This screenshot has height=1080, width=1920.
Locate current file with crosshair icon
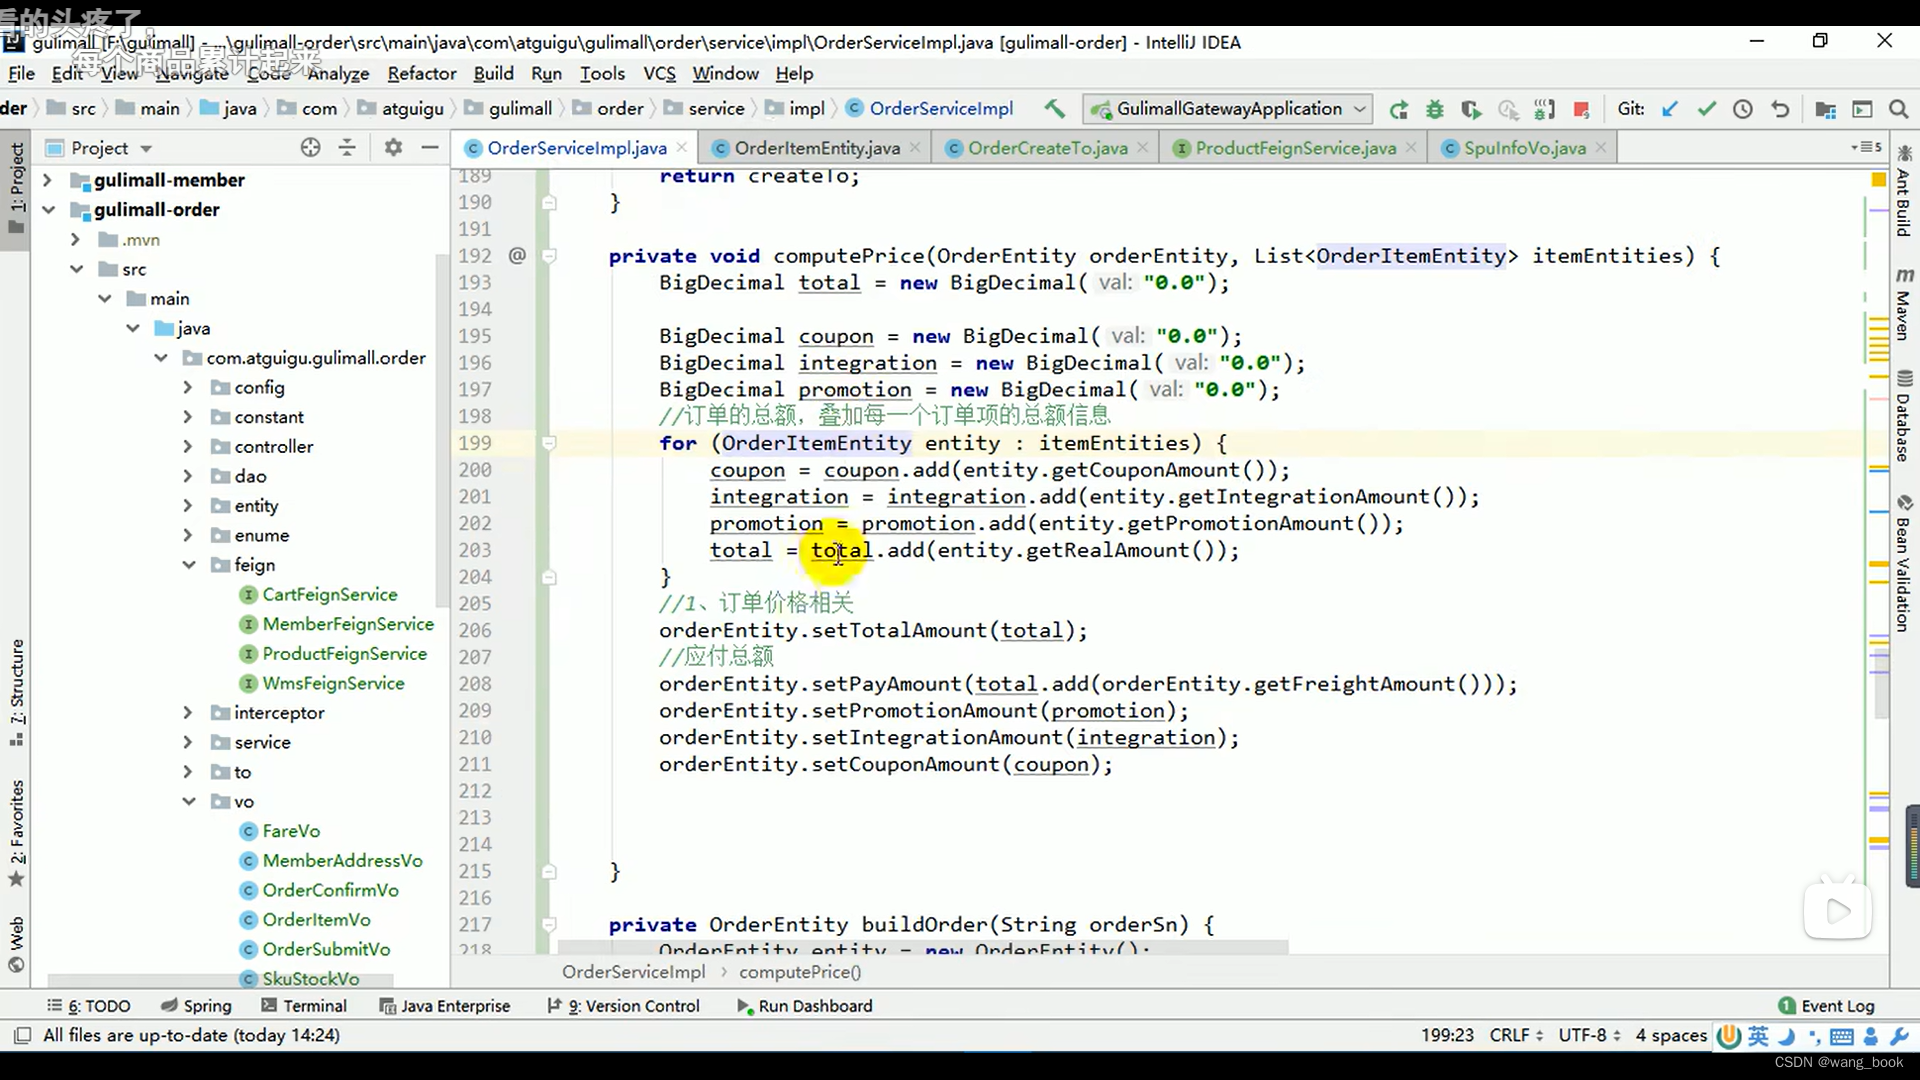(x=310, y=148)
